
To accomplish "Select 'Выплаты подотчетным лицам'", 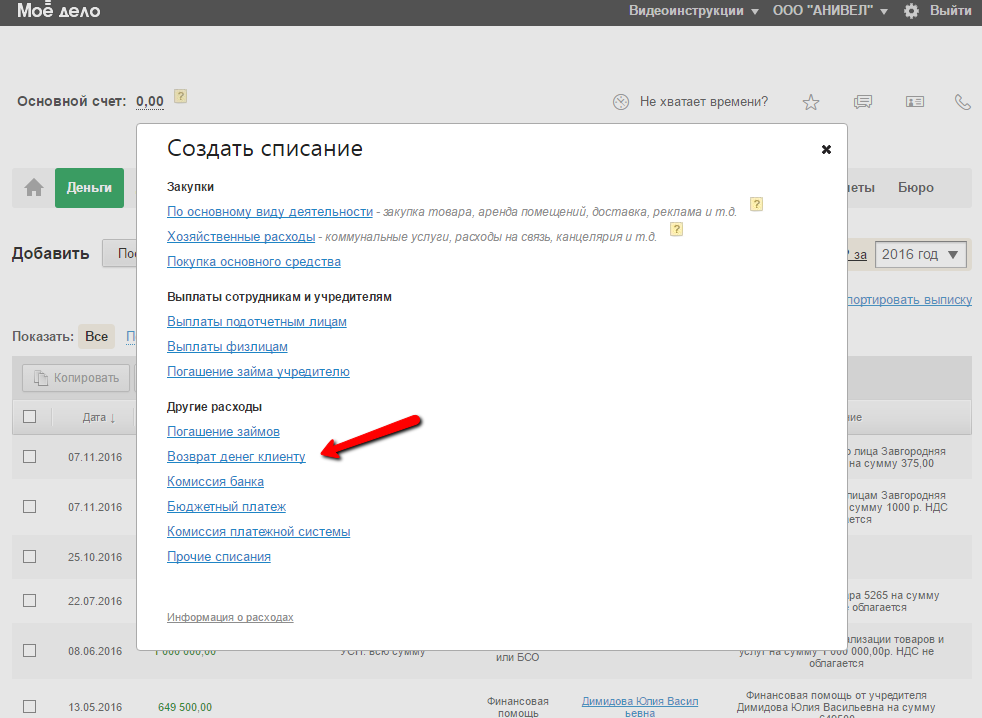I will tap(257, 321).
